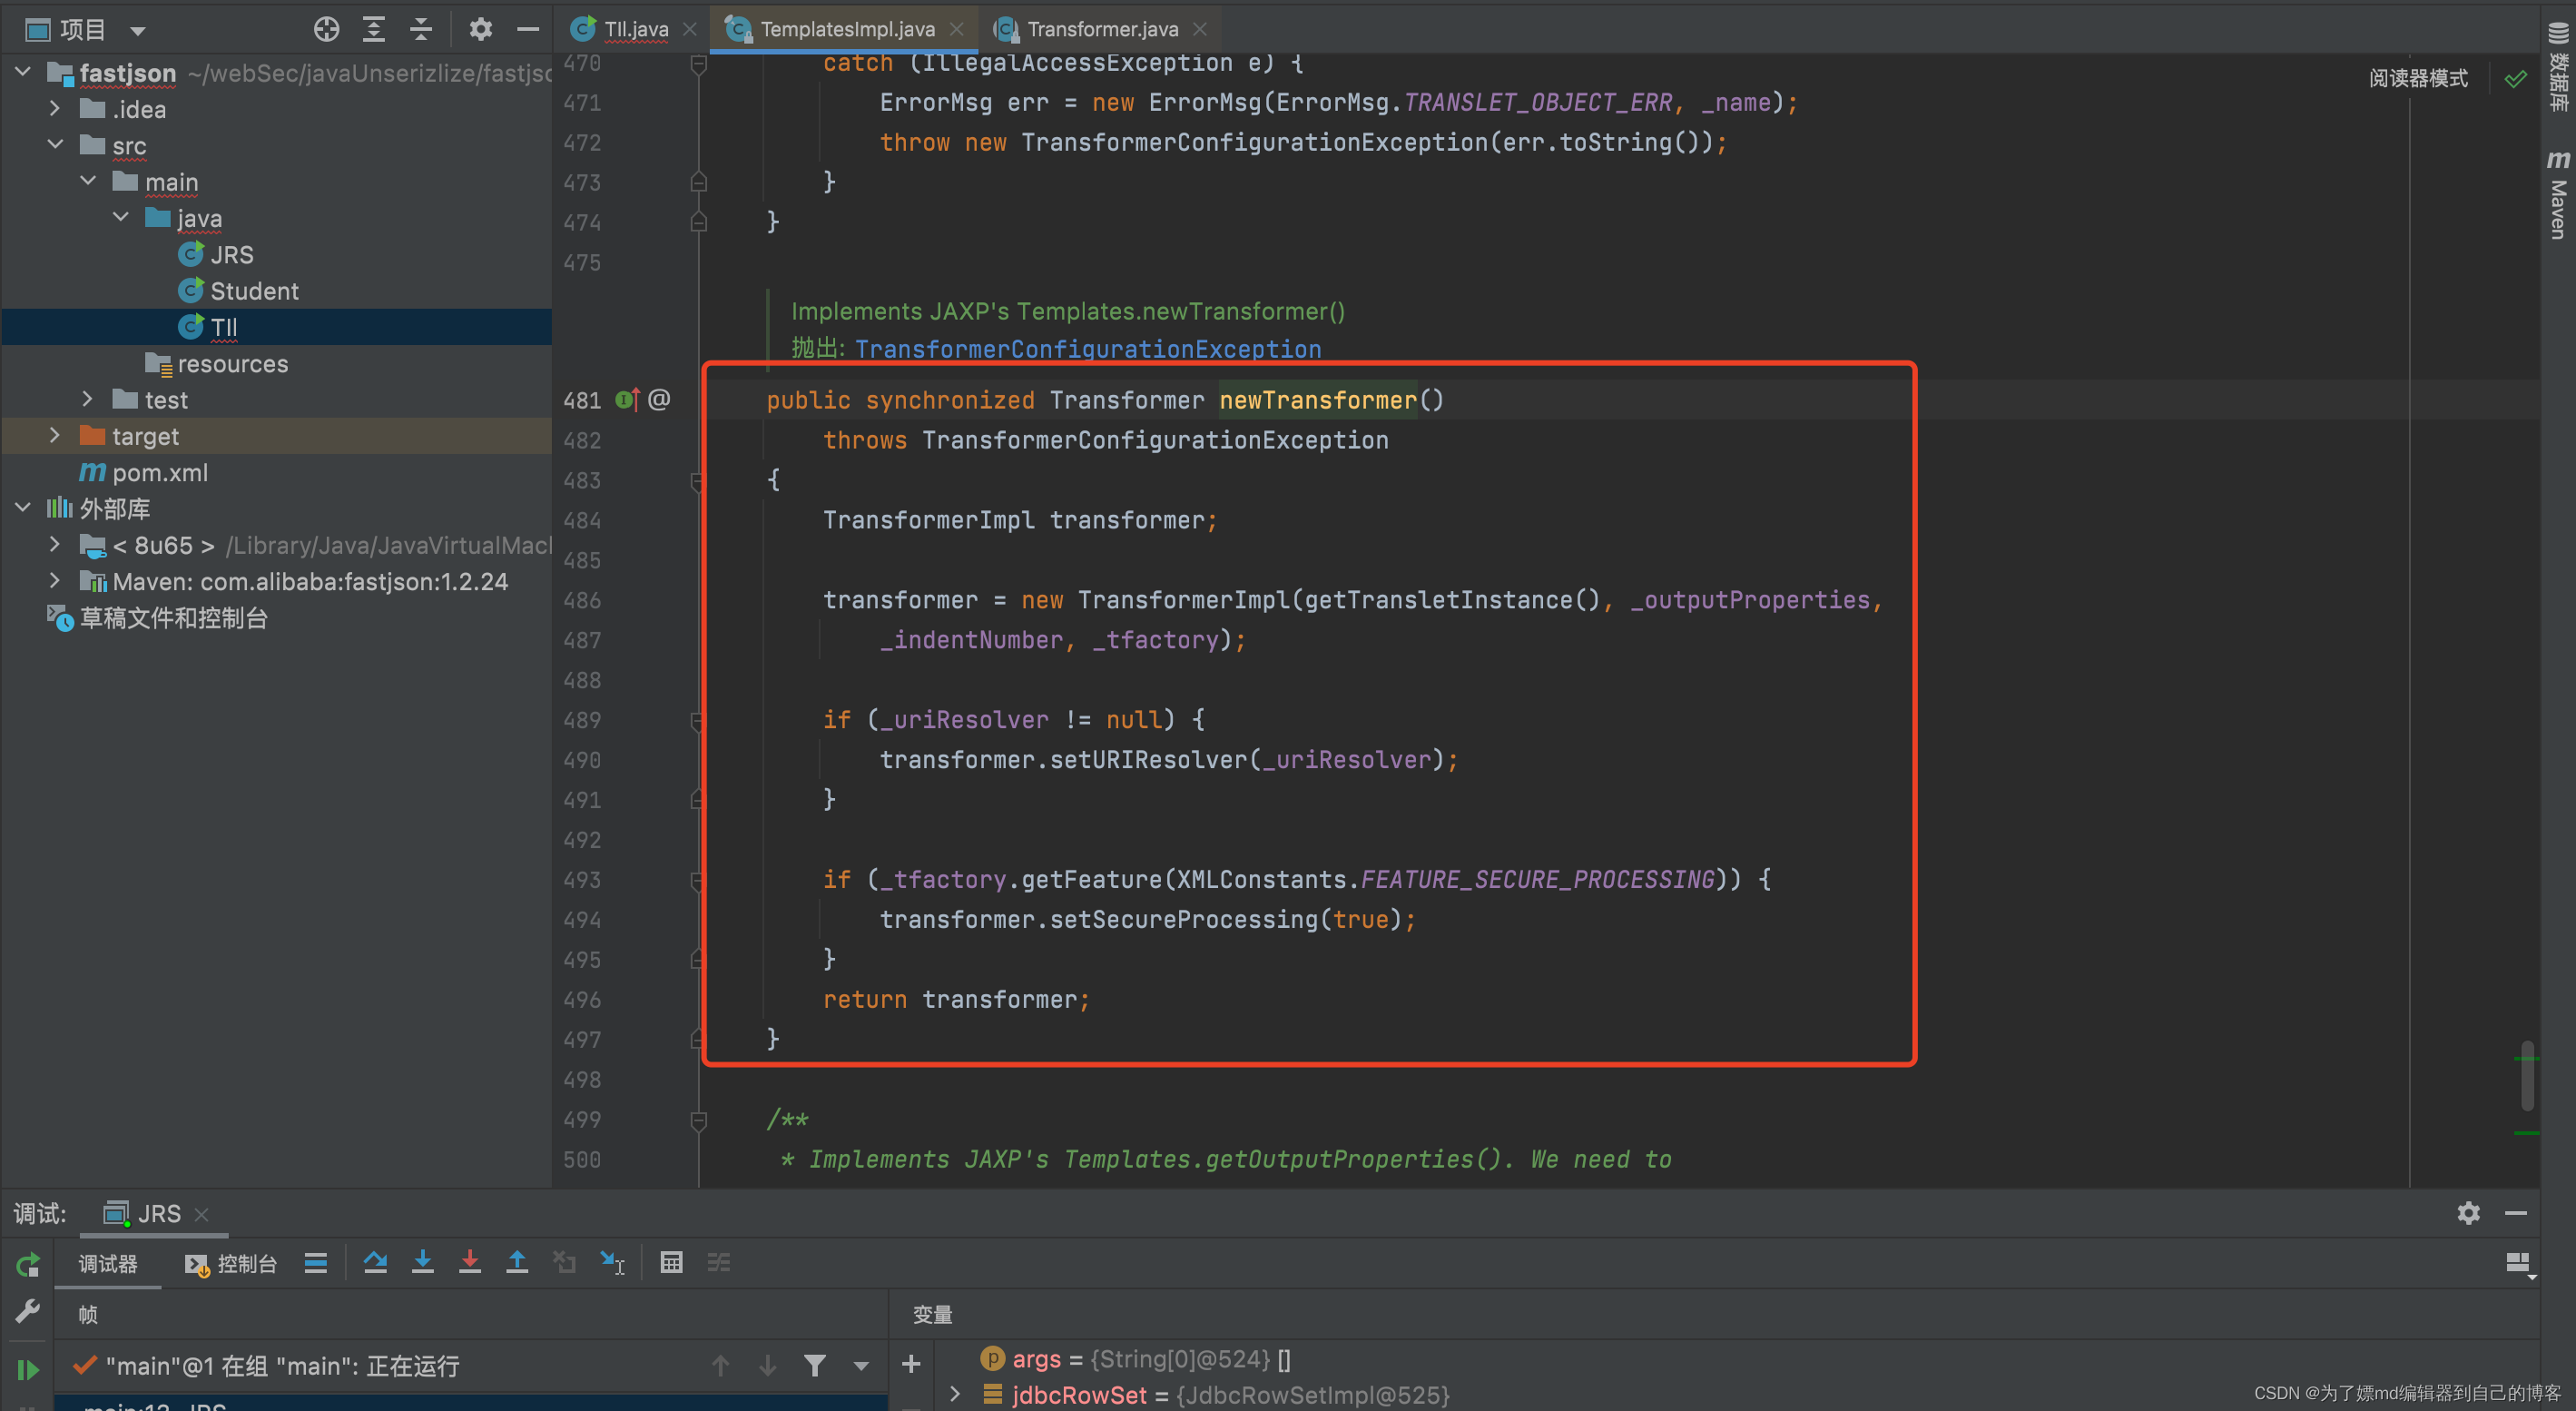This screenshot has width=2576, height=1411.
Task: Expand the jdbcRowSet variable
Action: click(x=955, y=1394)
